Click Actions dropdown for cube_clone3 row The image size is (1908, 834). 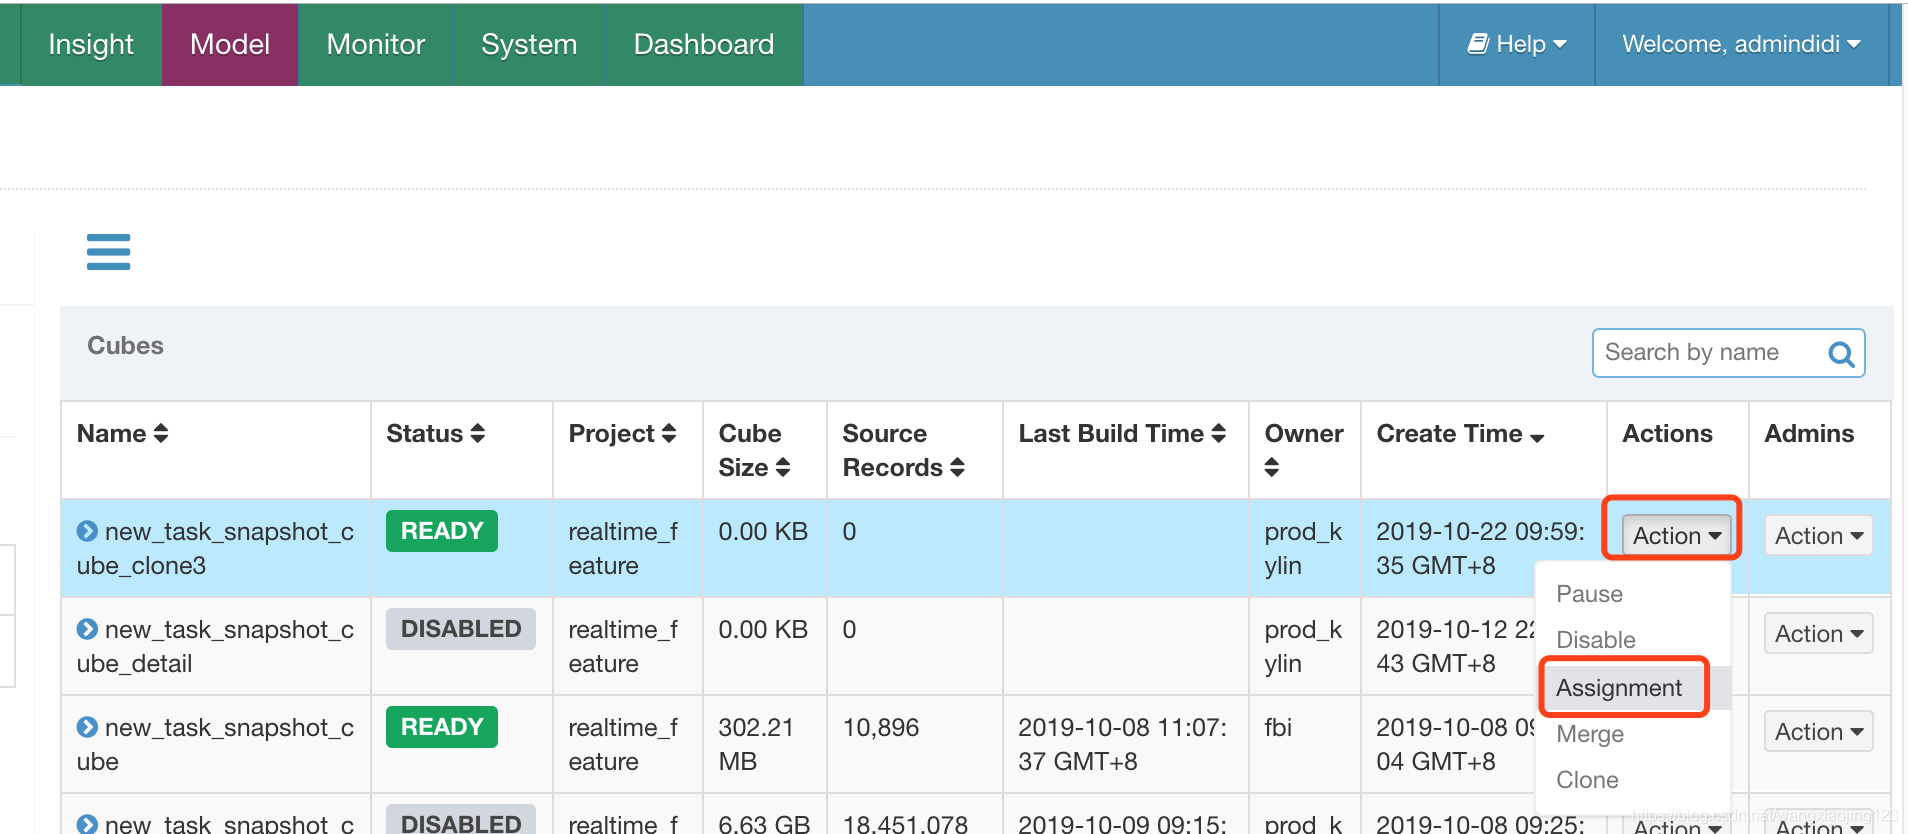click(x=1677, y=535)
